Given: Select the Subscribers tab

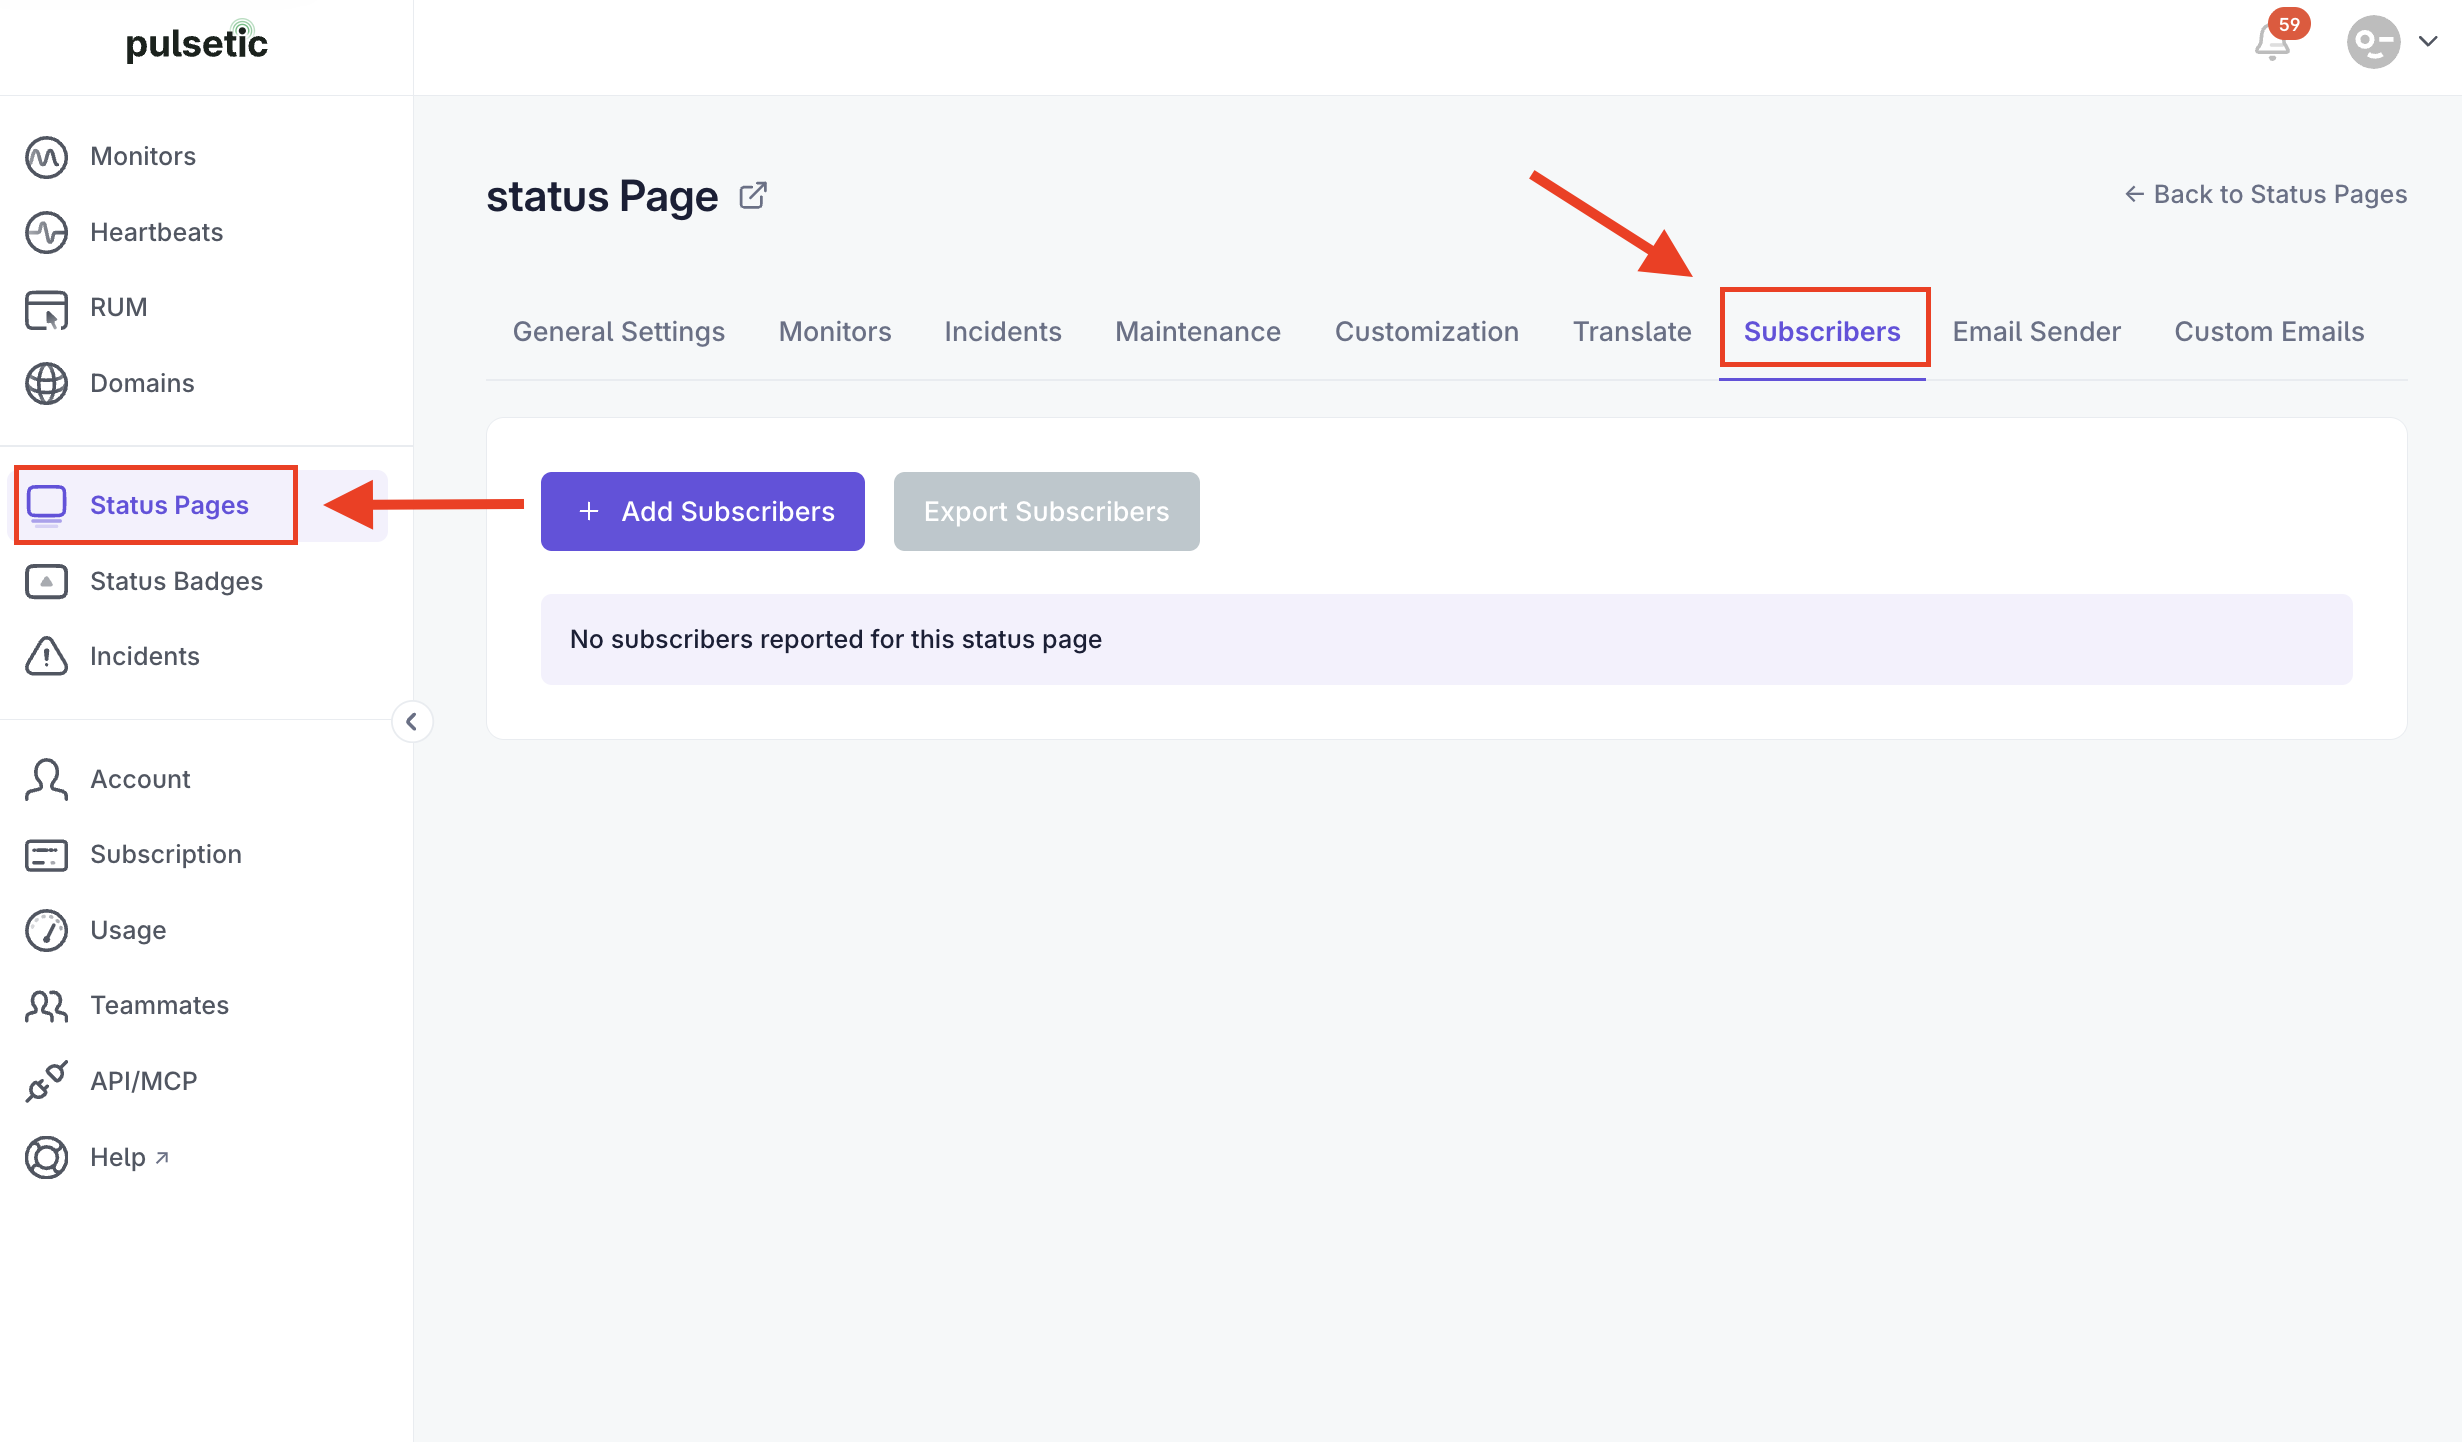Looking at the screenshot, I should [1822, 332].
